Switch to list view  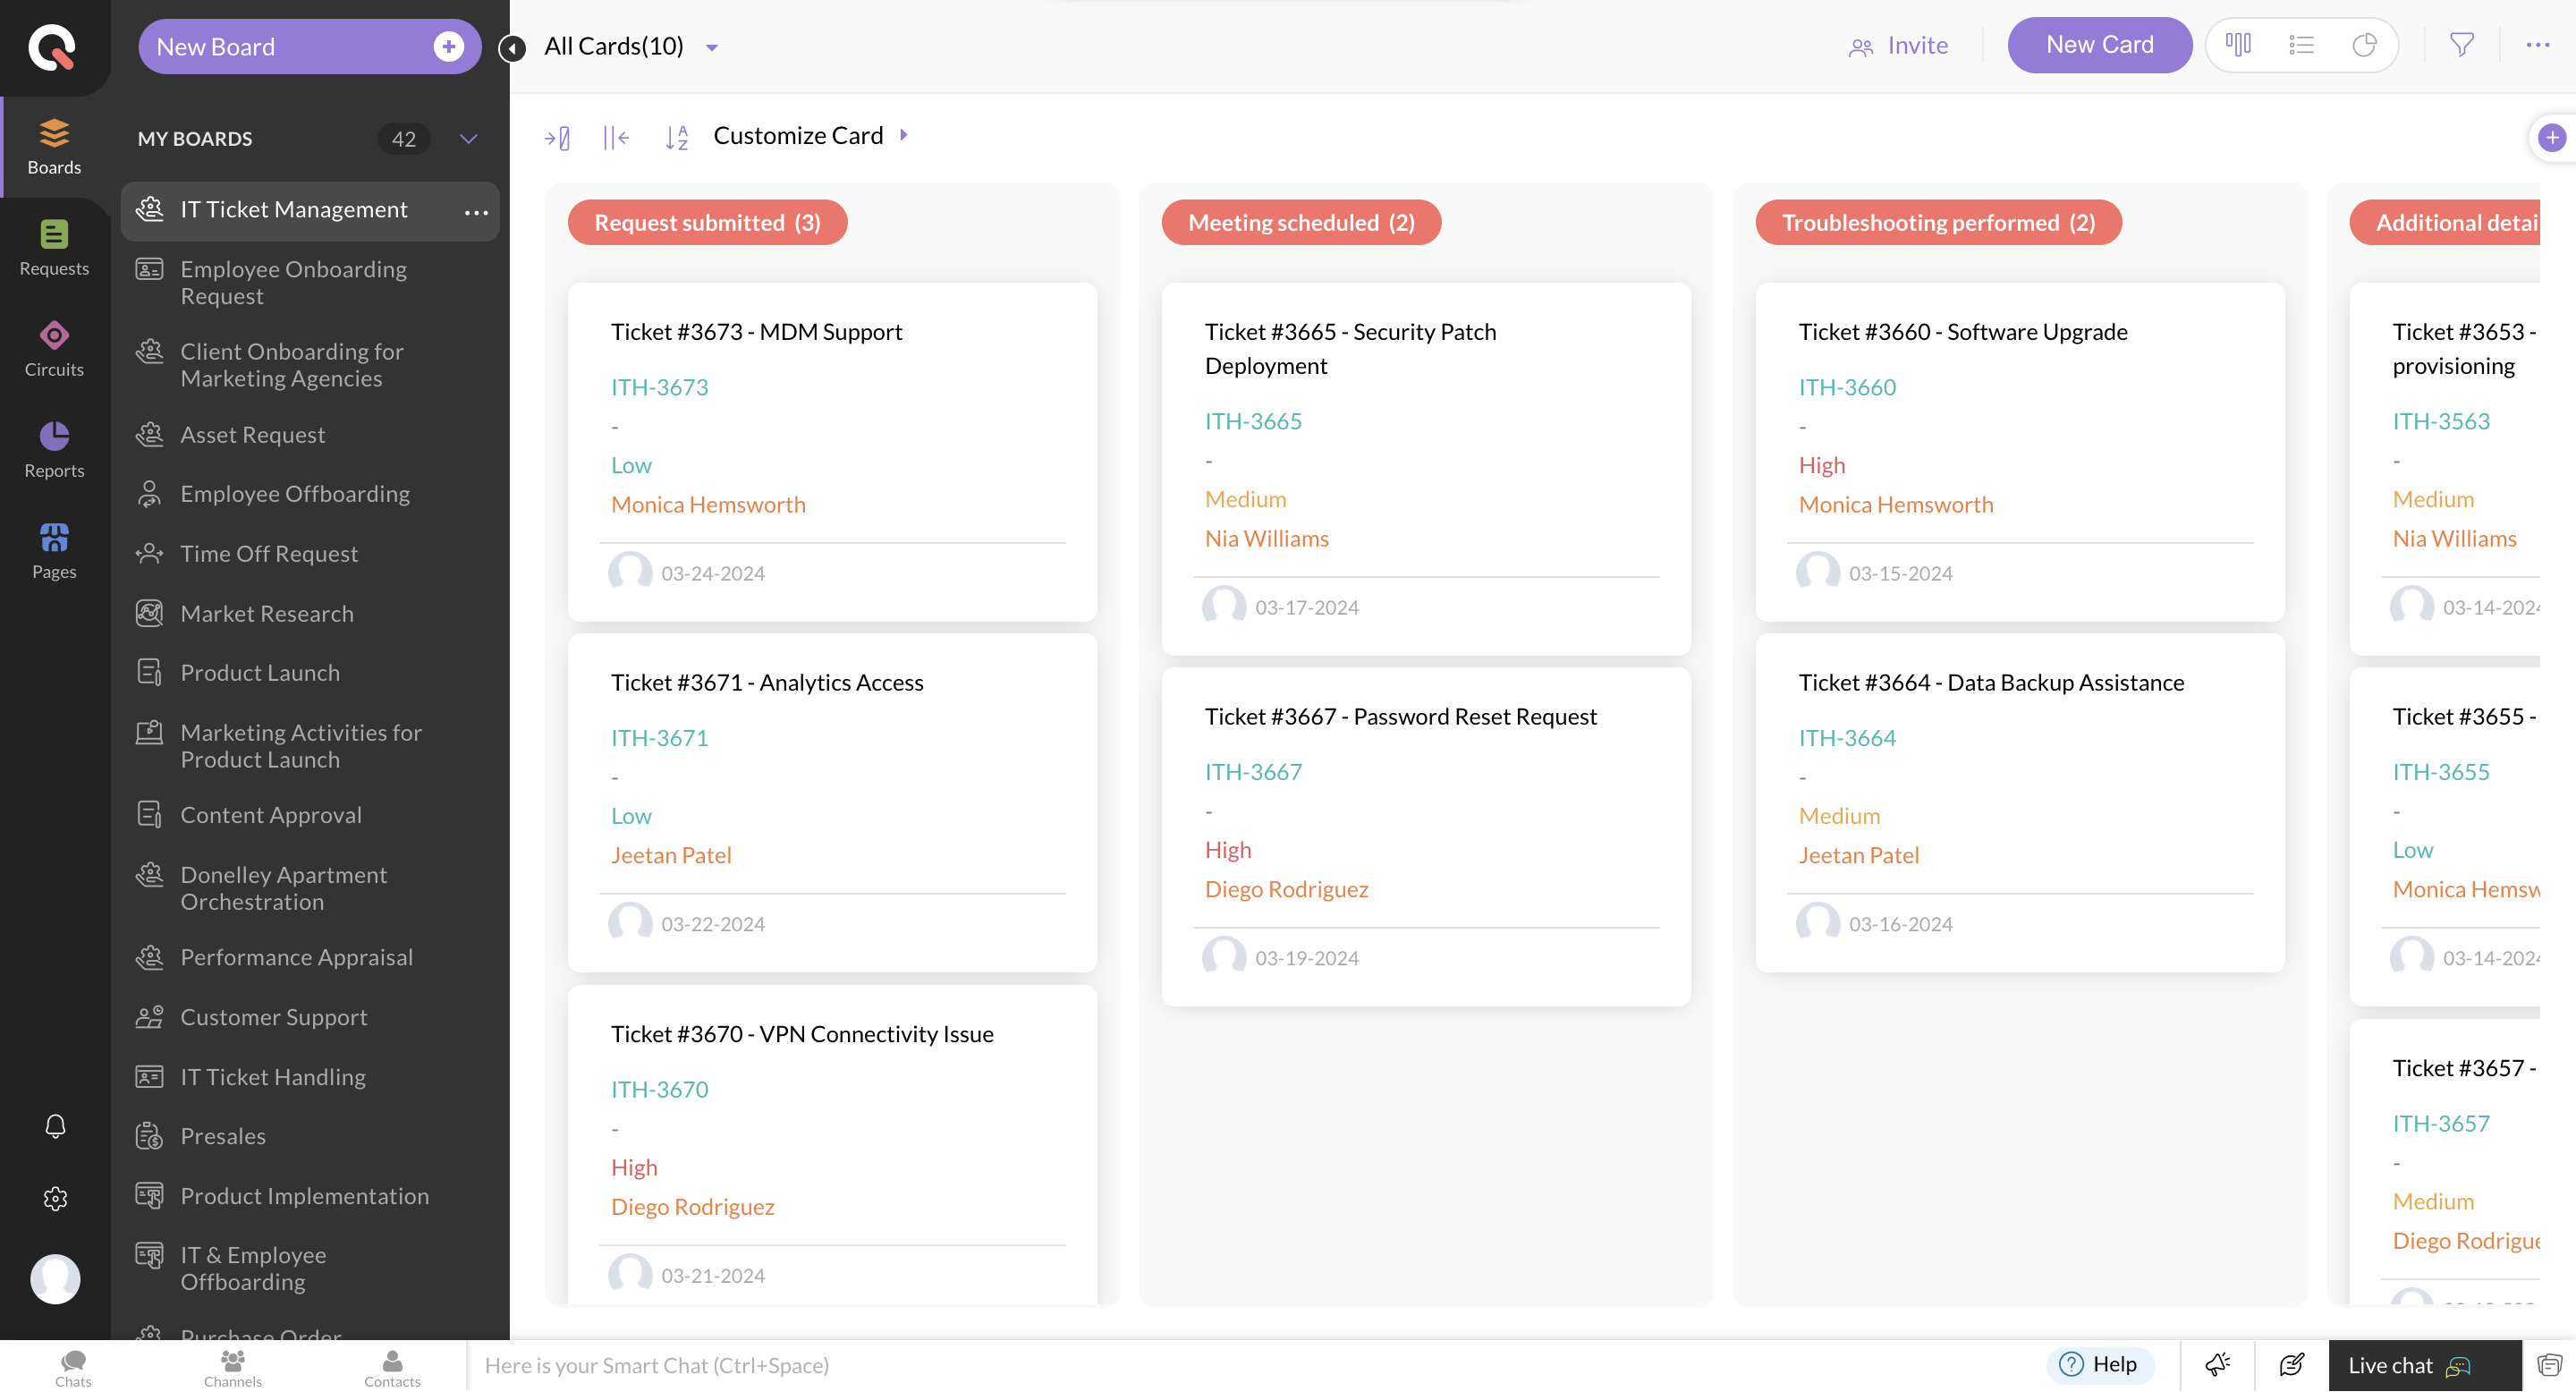2301,45
